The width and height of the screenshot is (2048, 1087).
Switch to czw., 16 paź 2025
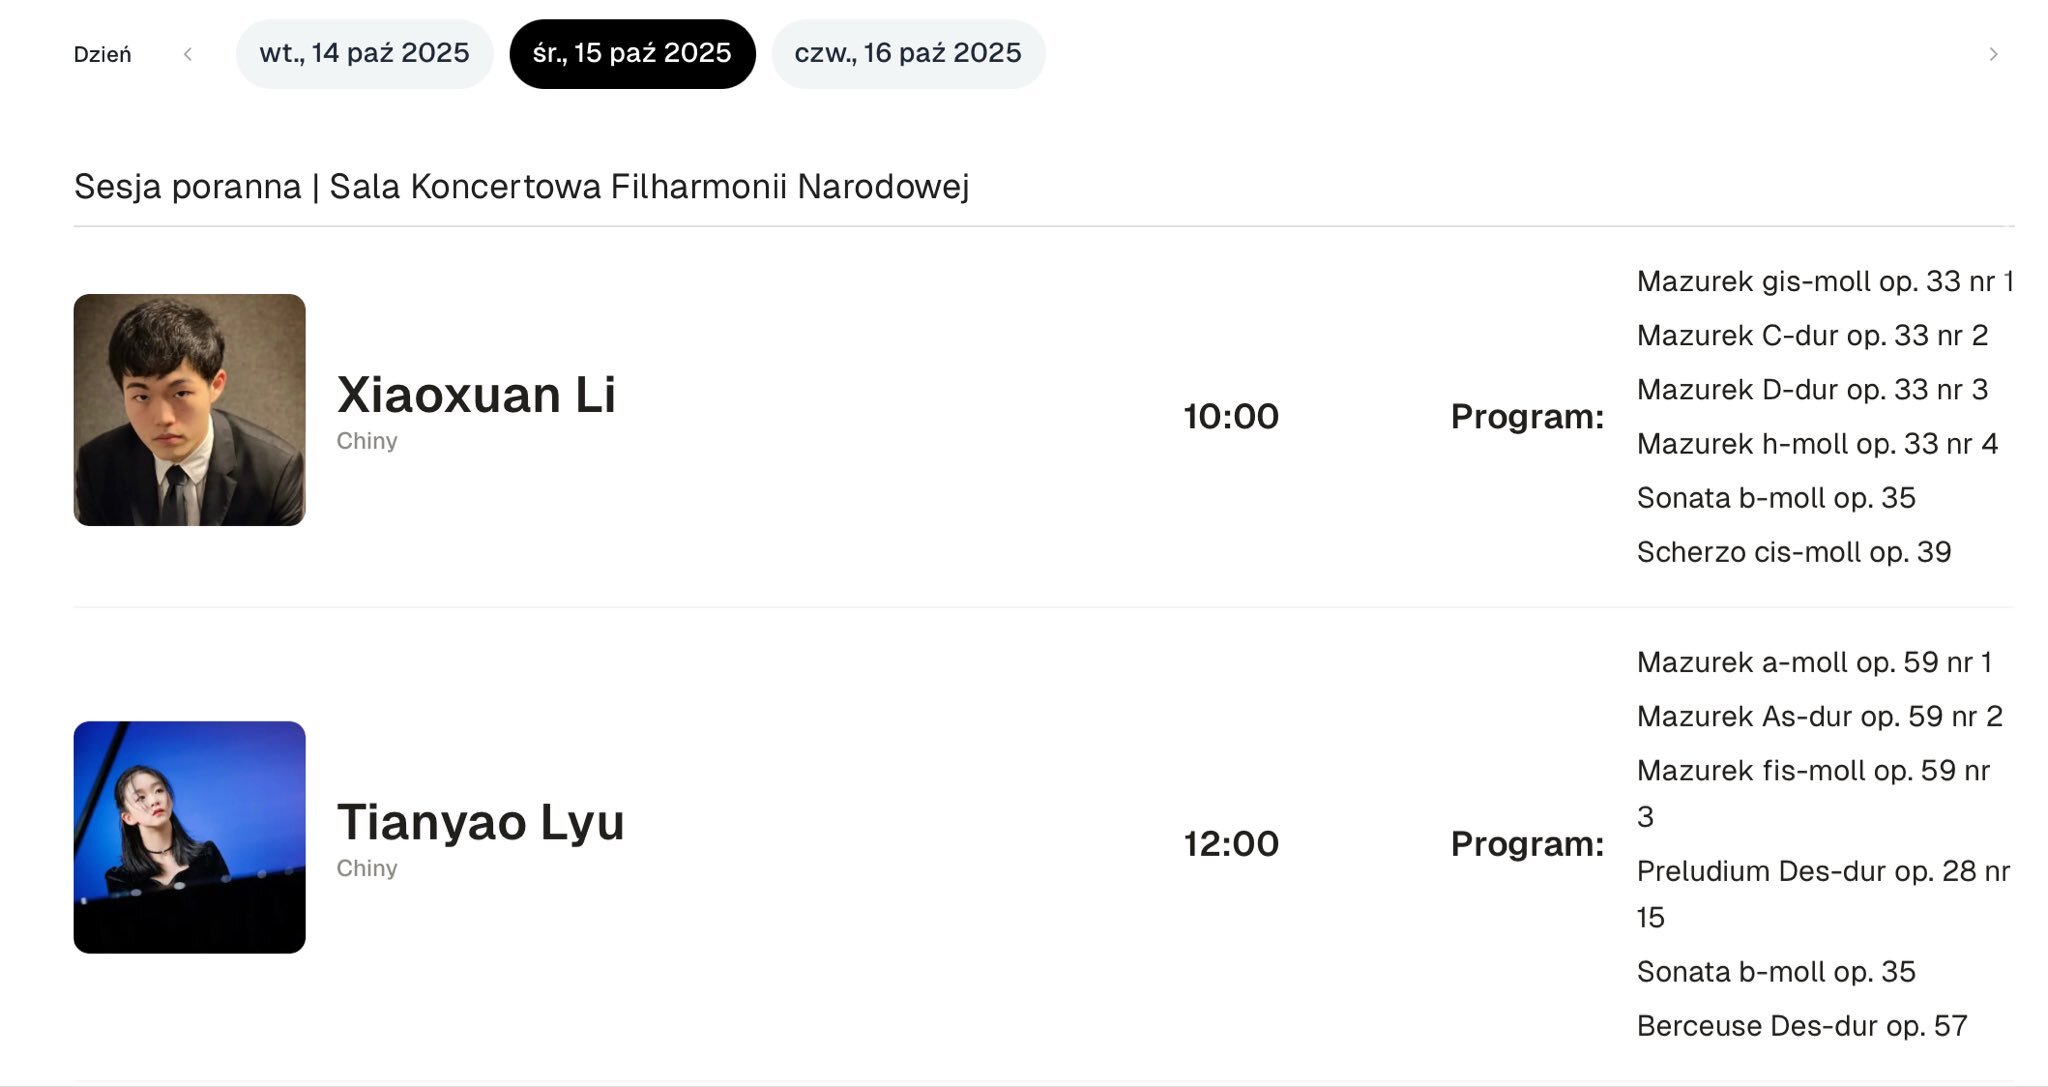coord(907,53)
